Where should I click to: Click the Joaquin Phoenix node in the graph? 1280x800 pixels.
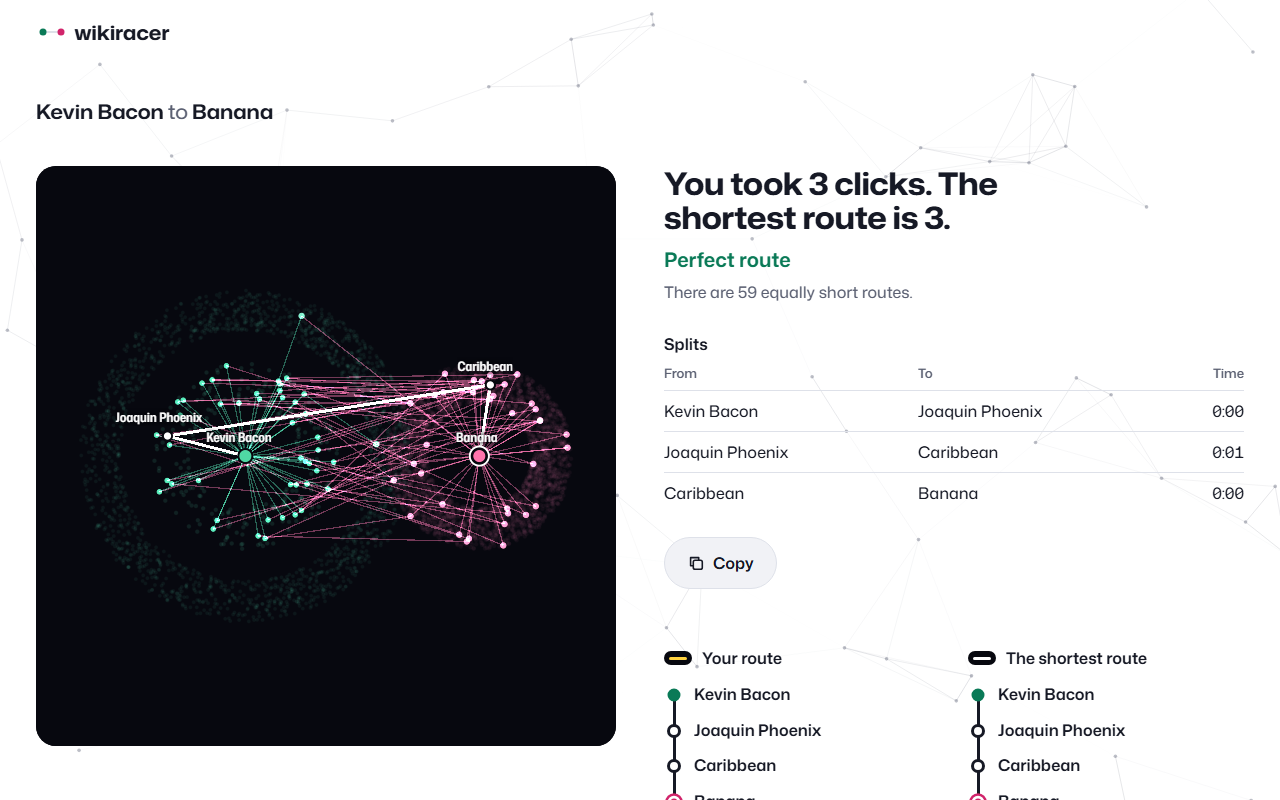click(168, 436)
